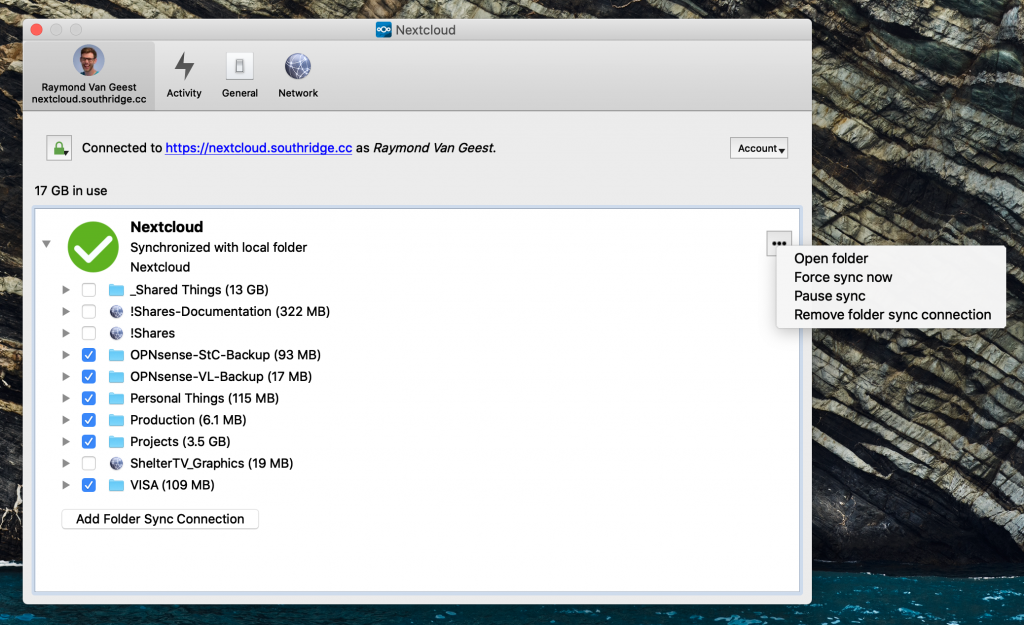Click the green synchronized checkmark icon

(x=93, y=246)
